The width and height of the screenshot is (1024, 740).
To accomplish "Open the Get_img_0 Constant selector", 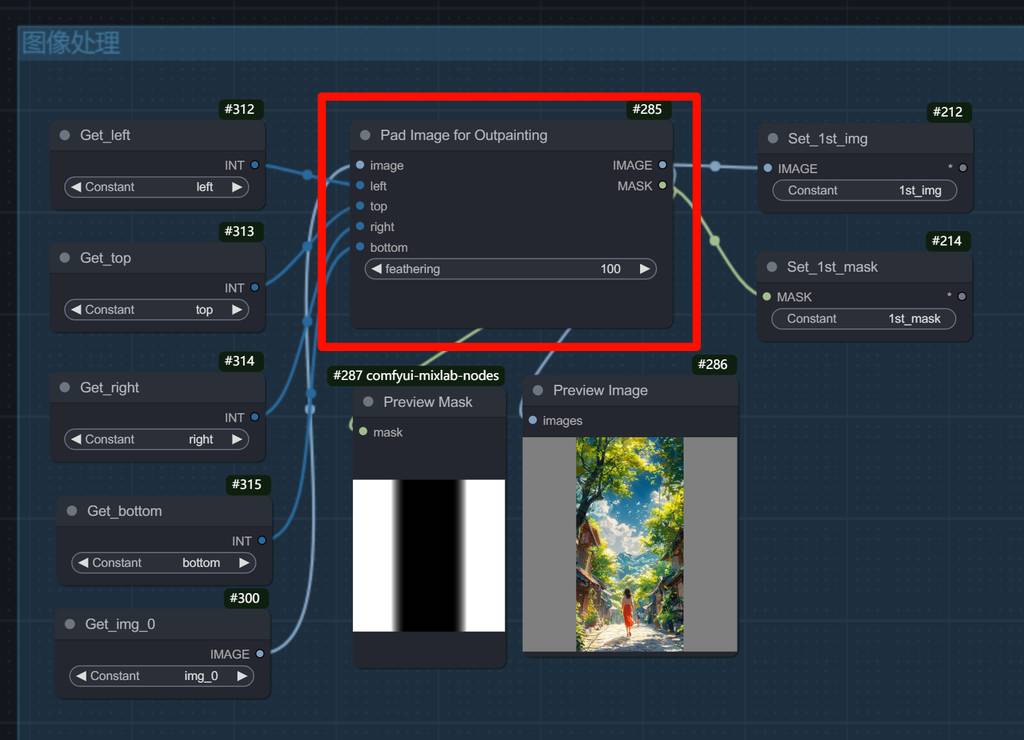I will point(161,676).
